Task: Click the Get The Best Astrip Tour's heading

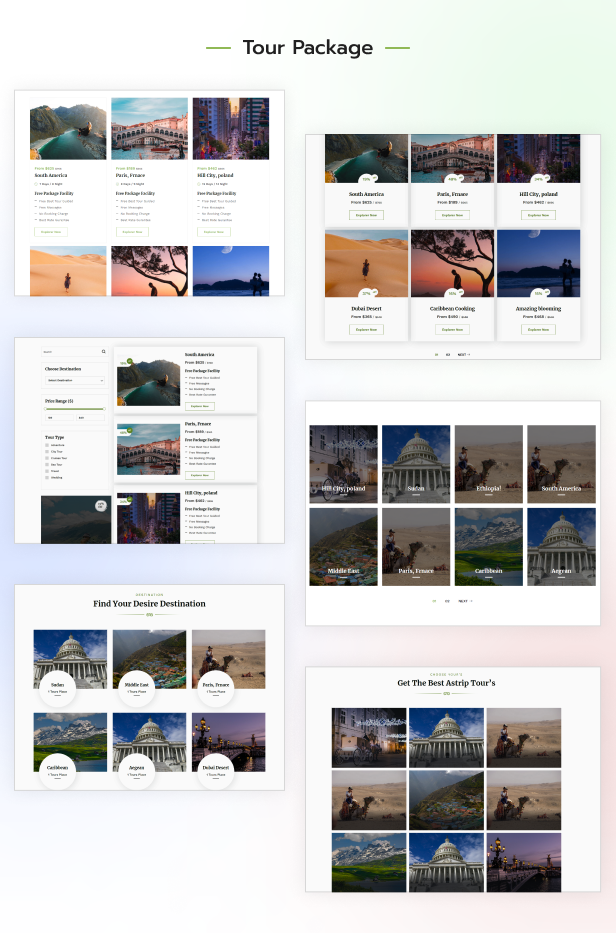Action: pos(446,683)
